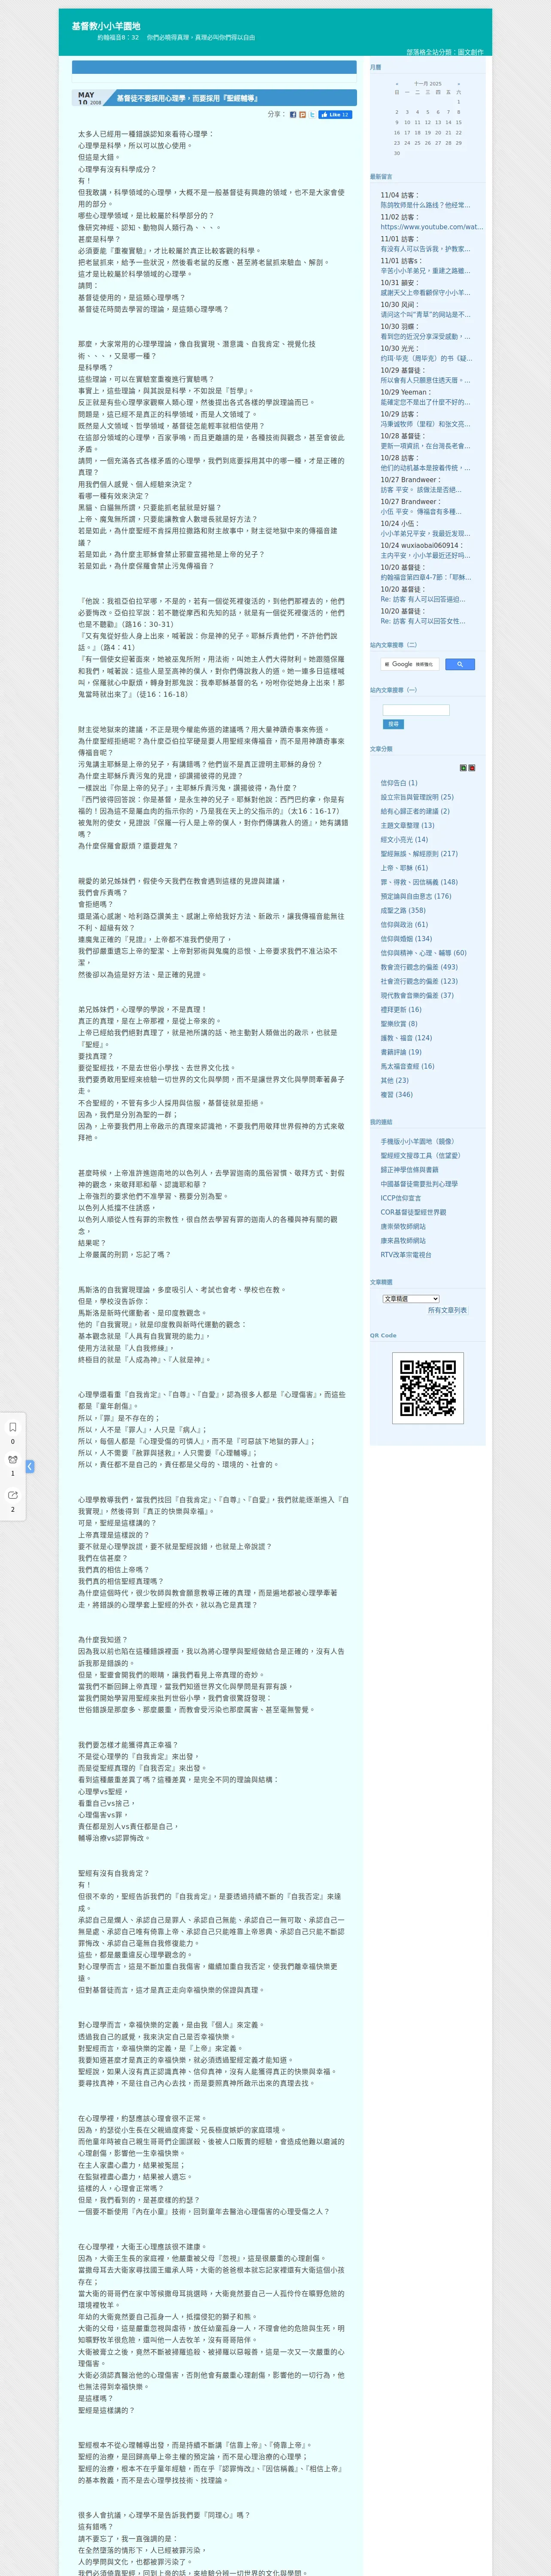
Task: Click the 月曆 calendar section heading
Action: (x=375, y=67)
